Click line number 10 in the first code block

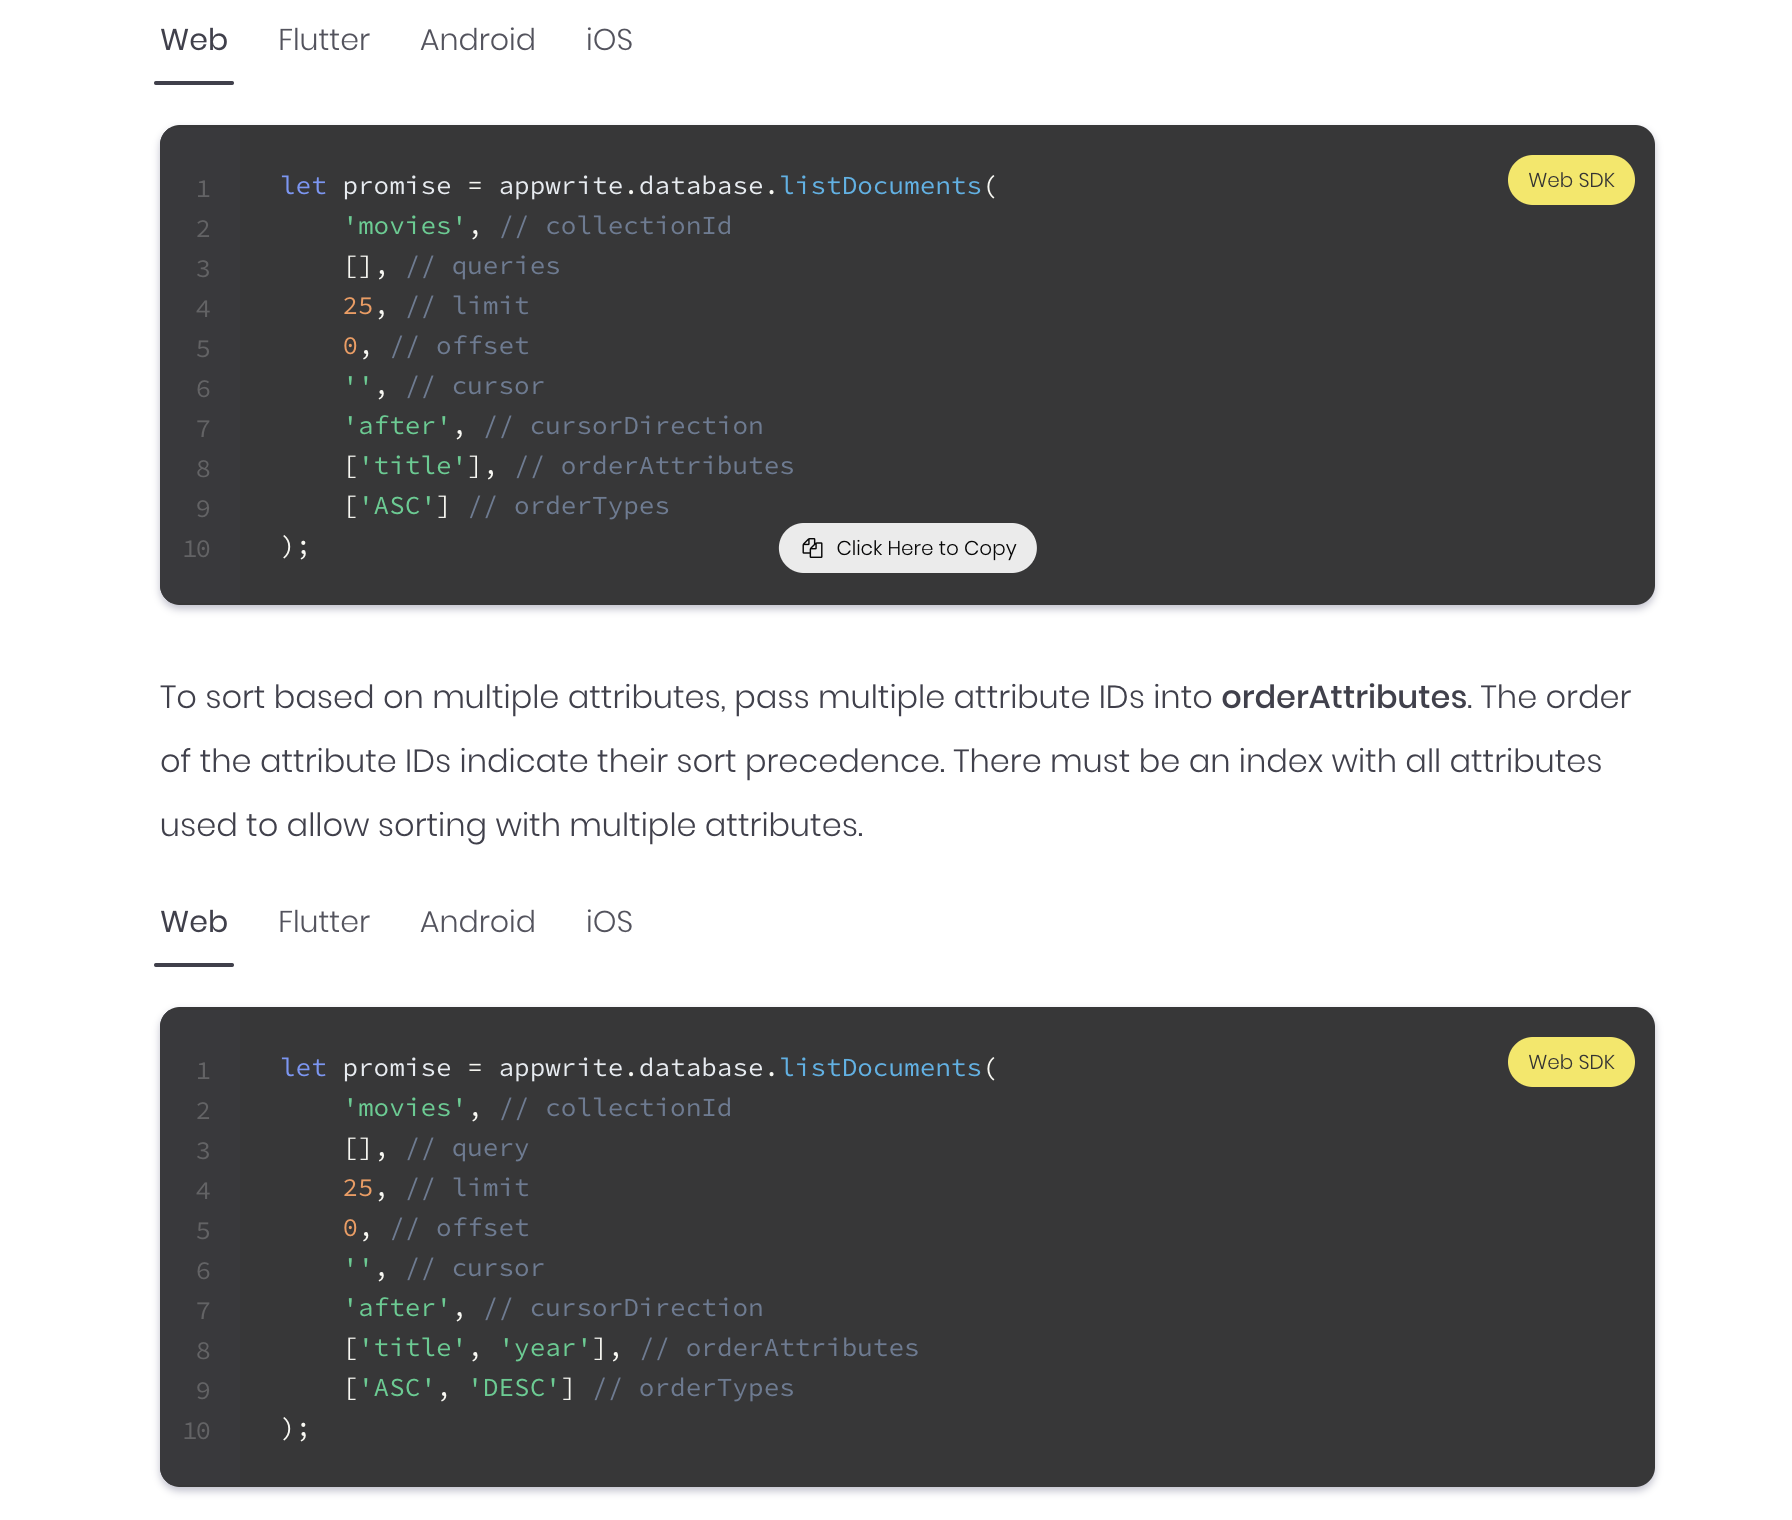[197, 549]
